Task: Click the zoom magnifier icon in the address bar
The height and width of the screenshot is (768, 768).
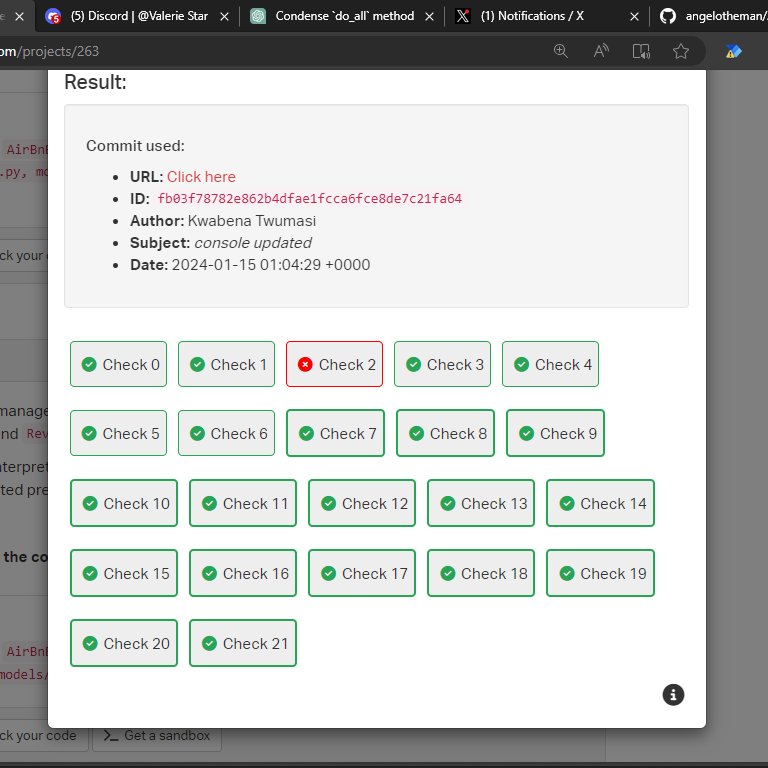Action: [560, 51]
